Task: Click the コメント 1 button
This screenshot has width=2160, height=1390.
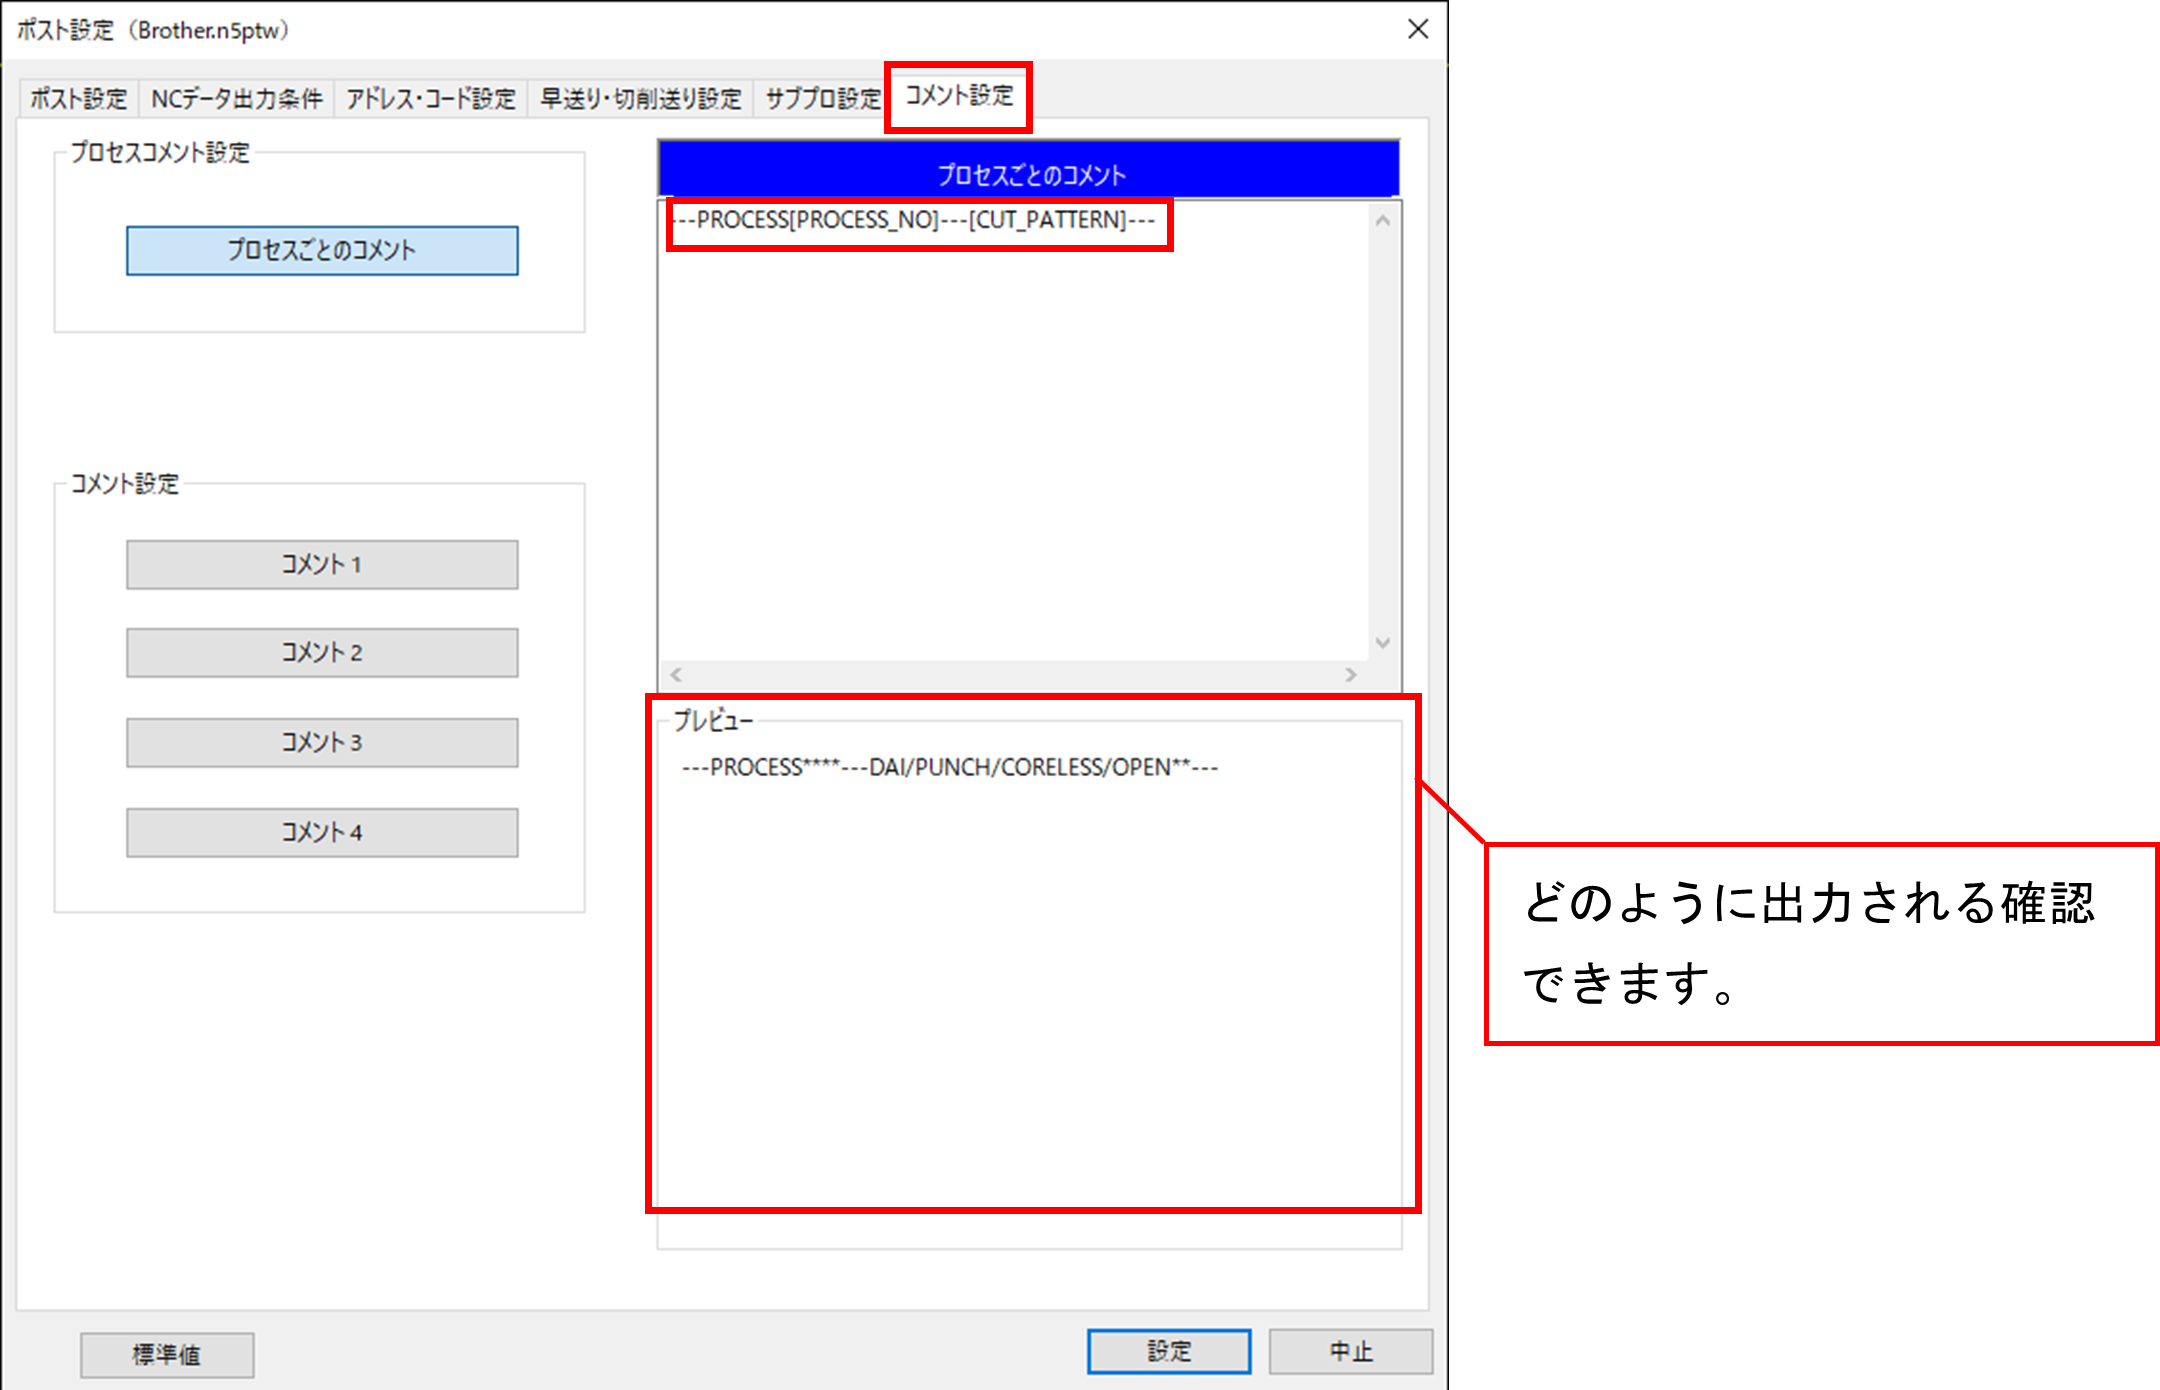Action: 322,565
